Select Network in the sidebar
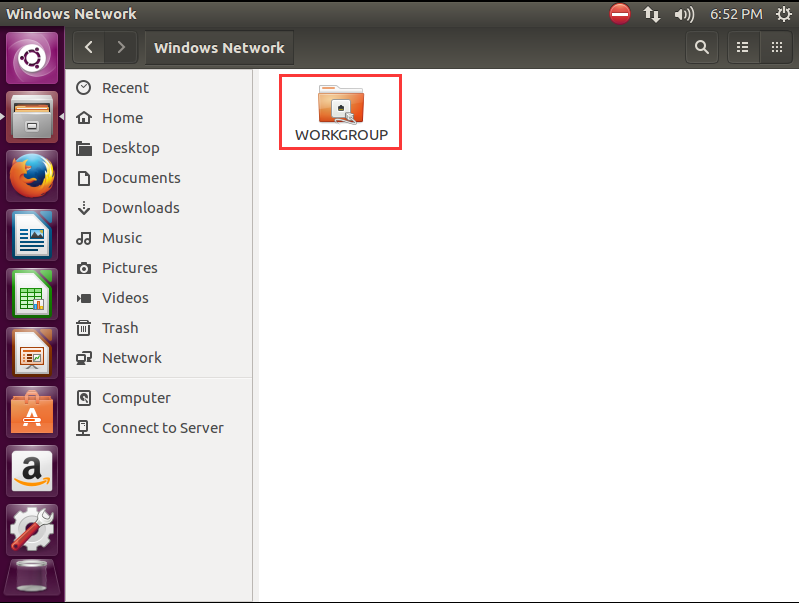This screenshot has width=799, height=603. (x=159, y=358)
